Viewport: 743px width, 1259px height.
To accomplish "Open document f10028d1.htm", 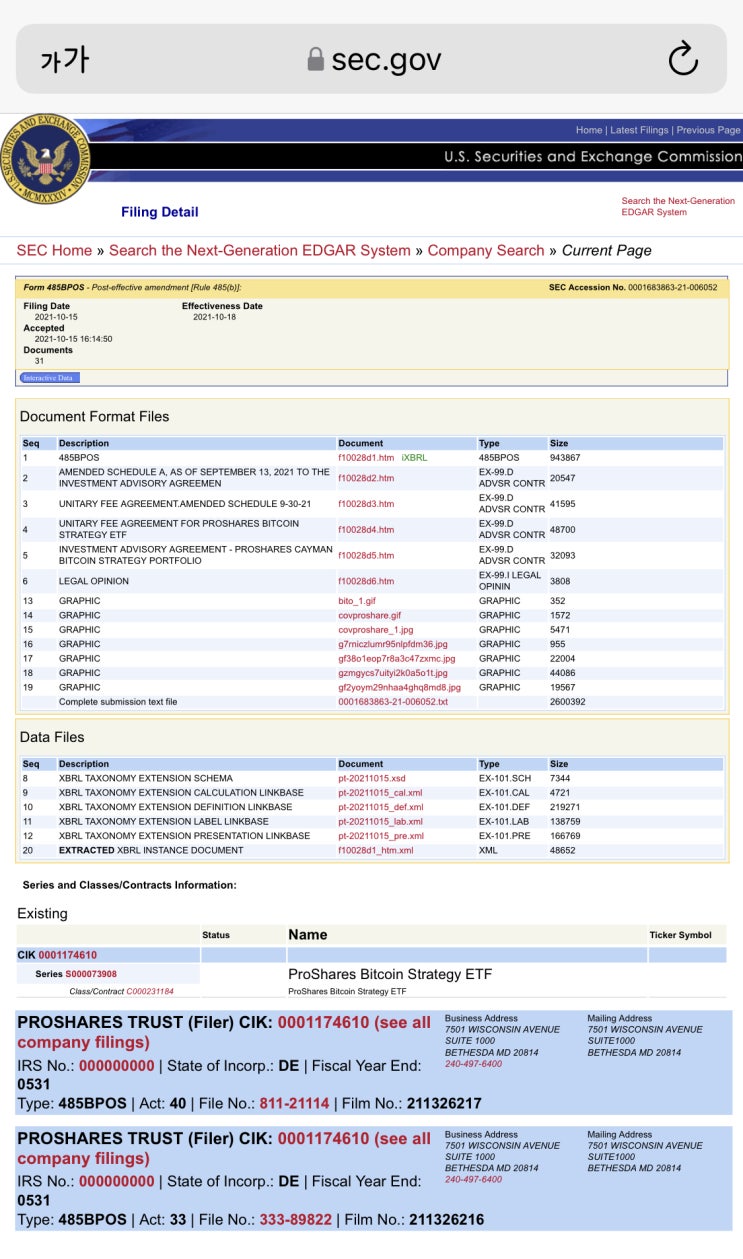I will (x=366, y=457).
